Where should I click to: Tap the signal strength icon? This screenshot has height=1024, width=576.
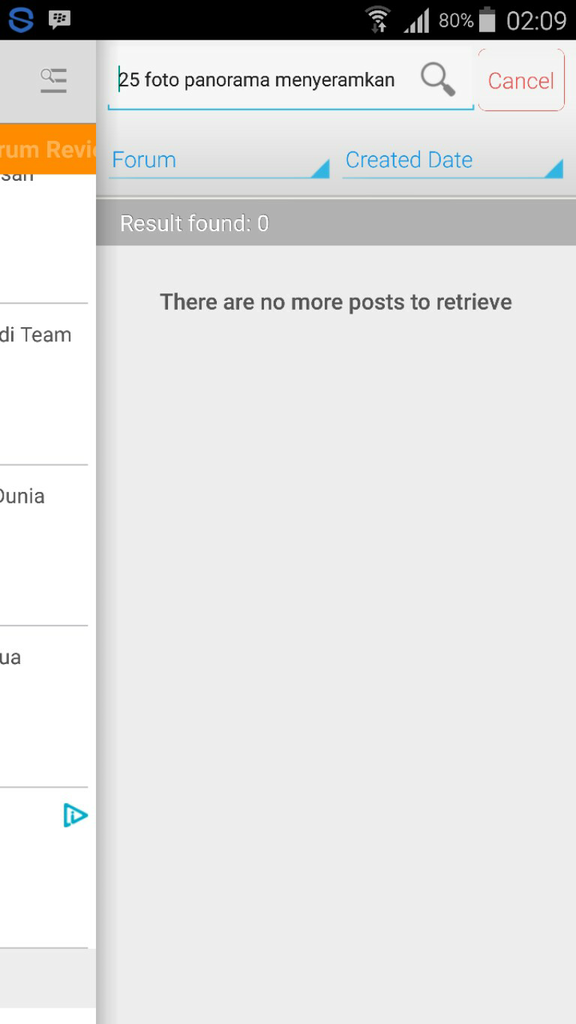click(417, 21)
